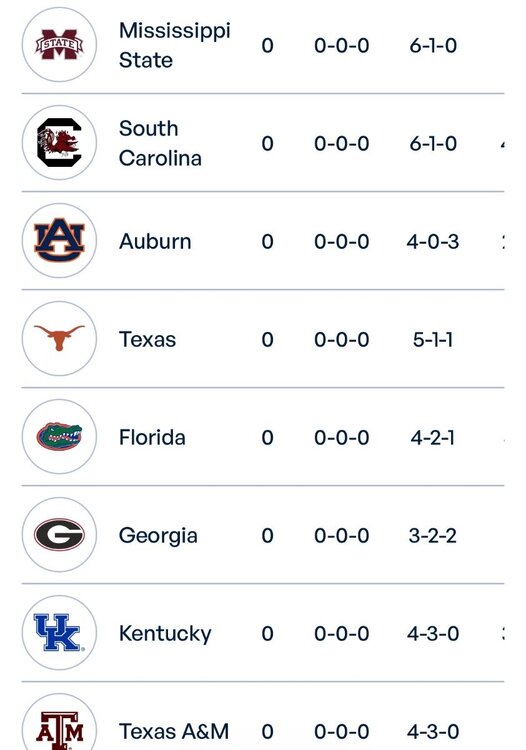Go to the Auburn team page
This screenshot has height=750, width=526.
[155, 242]
